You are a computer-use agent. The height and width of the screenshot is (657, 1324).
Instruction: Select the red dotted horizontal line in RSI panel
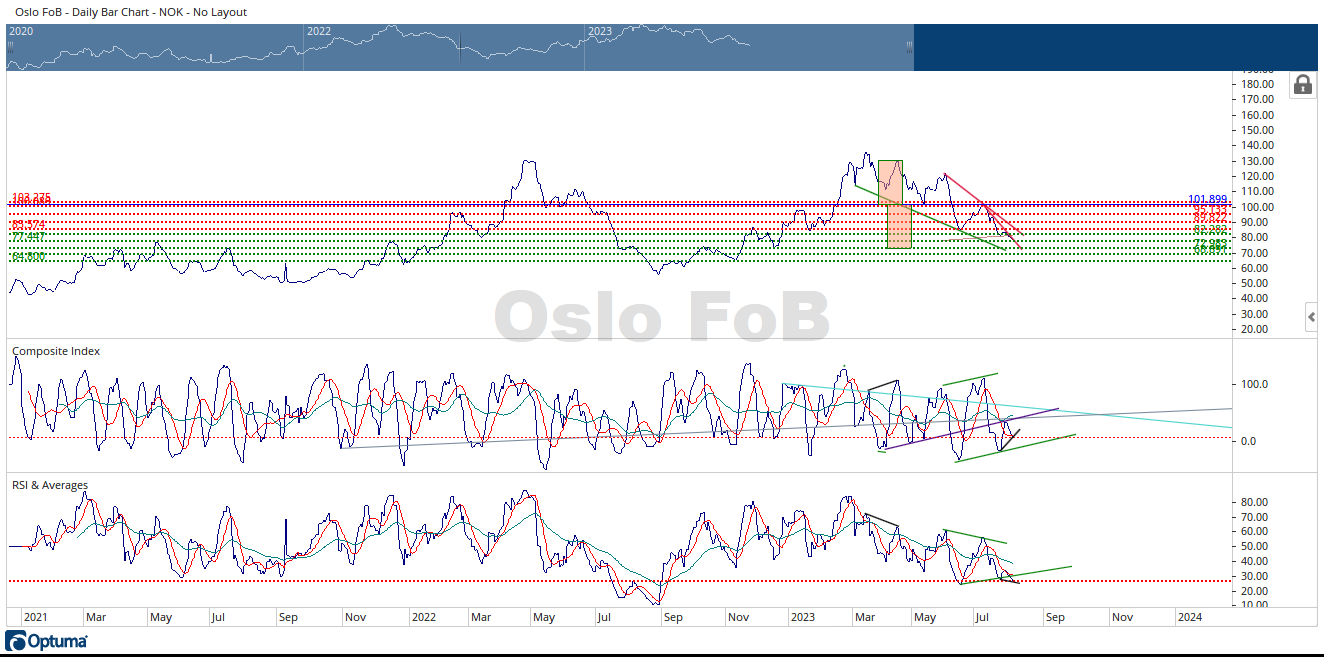(618, 581)
